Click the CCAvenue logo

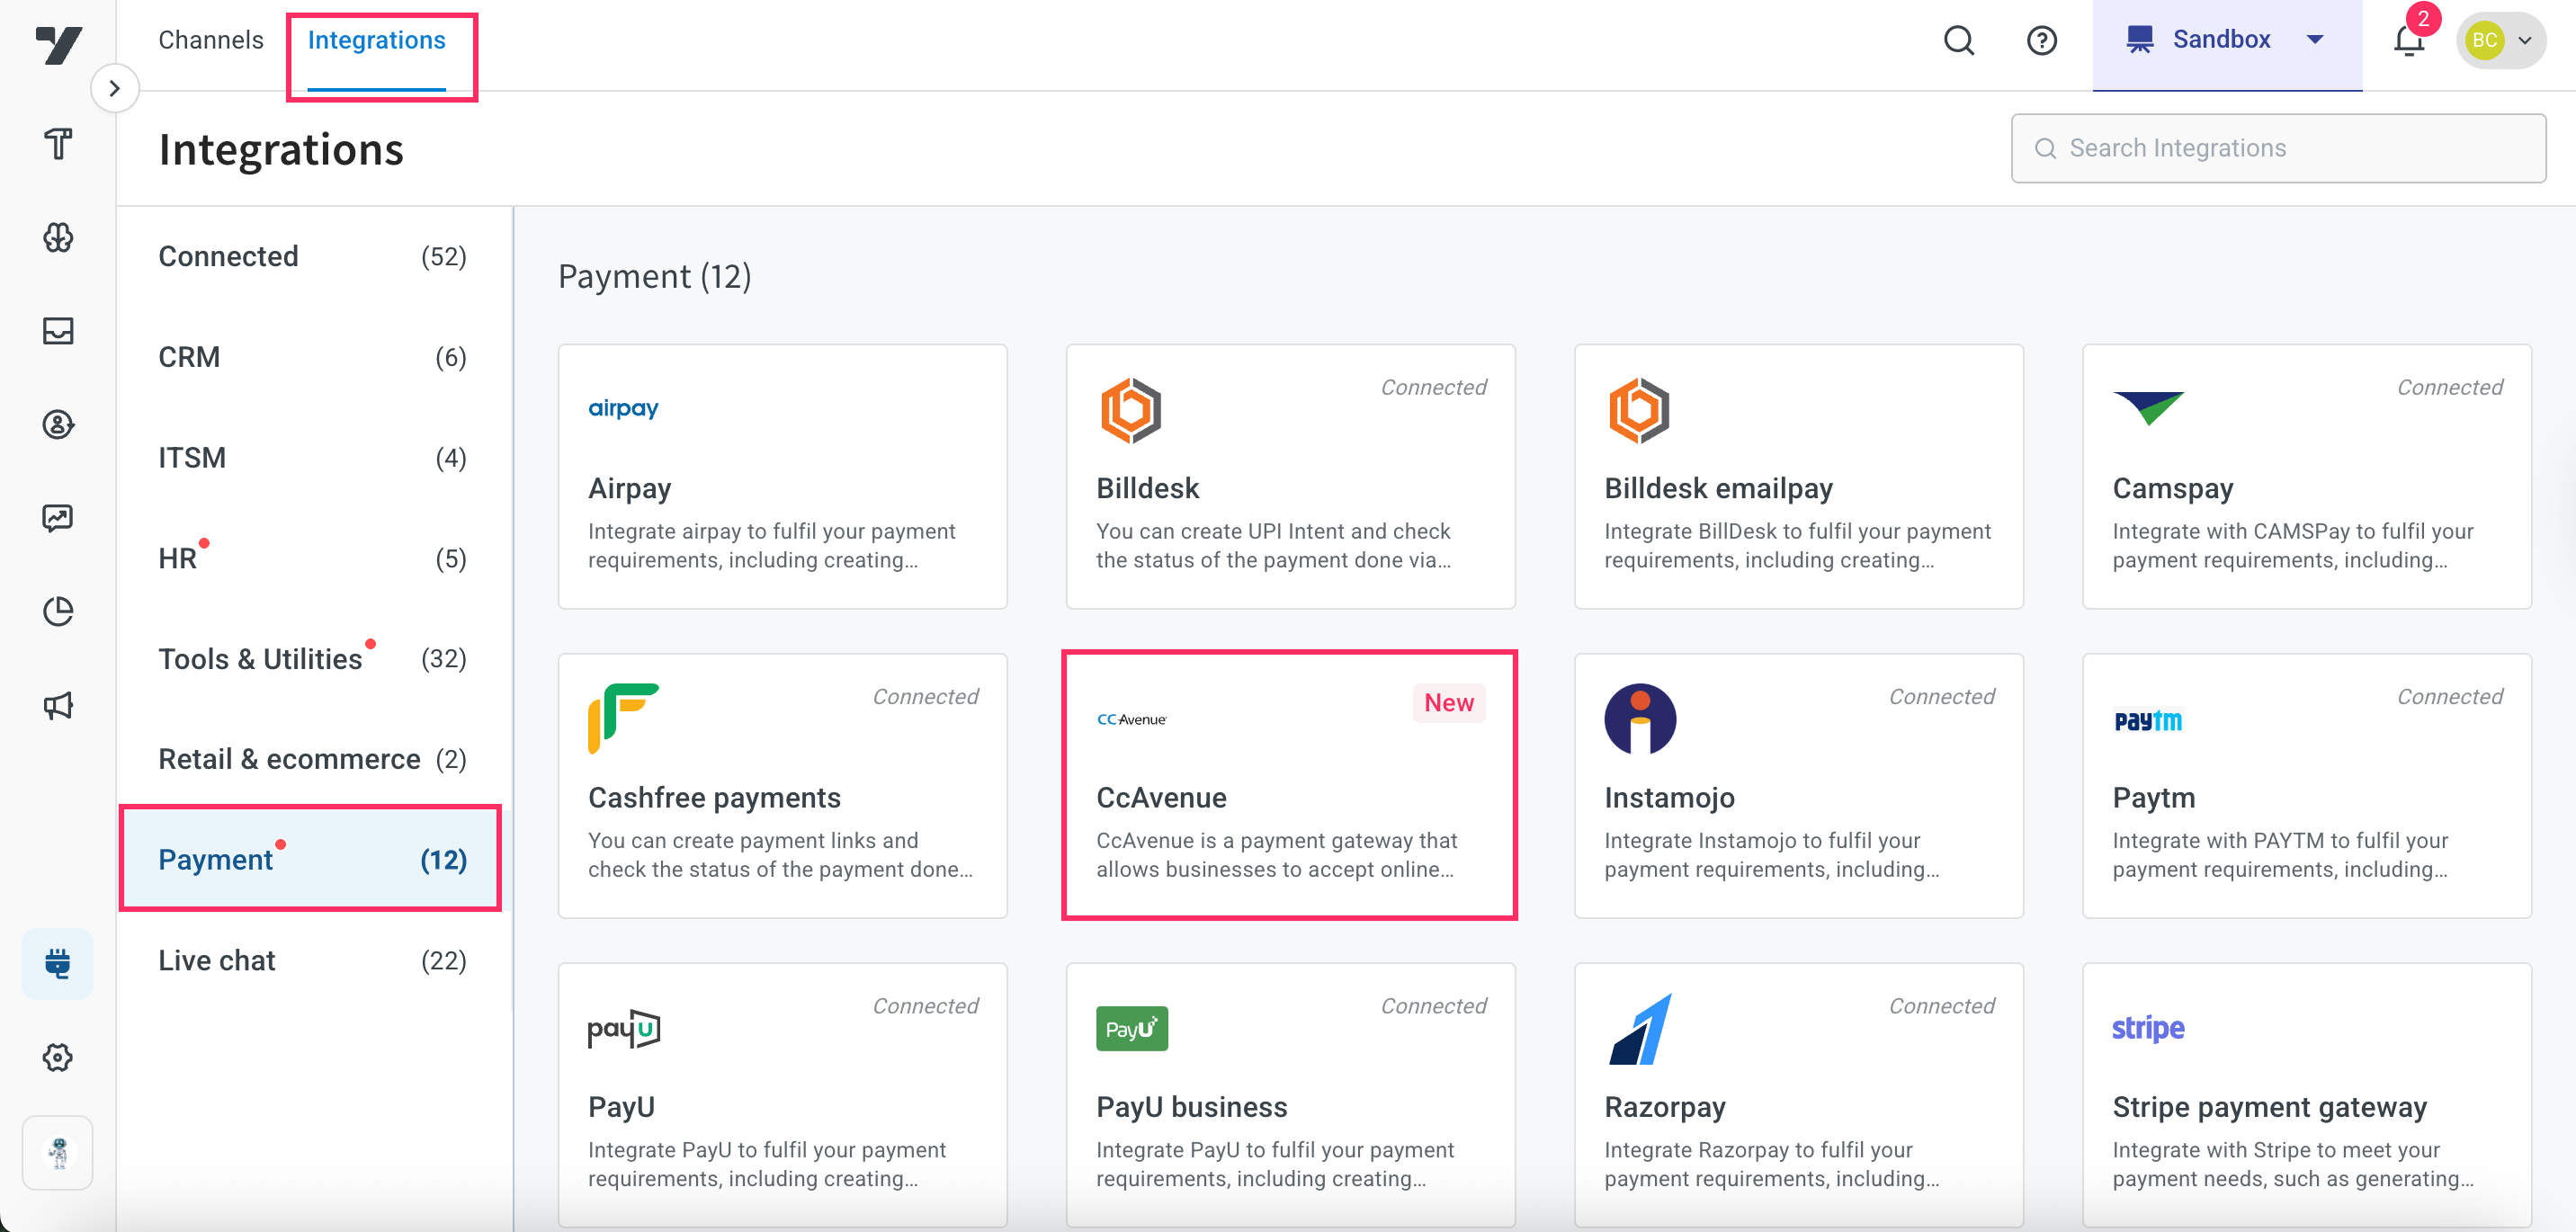tap(1131, 719)
